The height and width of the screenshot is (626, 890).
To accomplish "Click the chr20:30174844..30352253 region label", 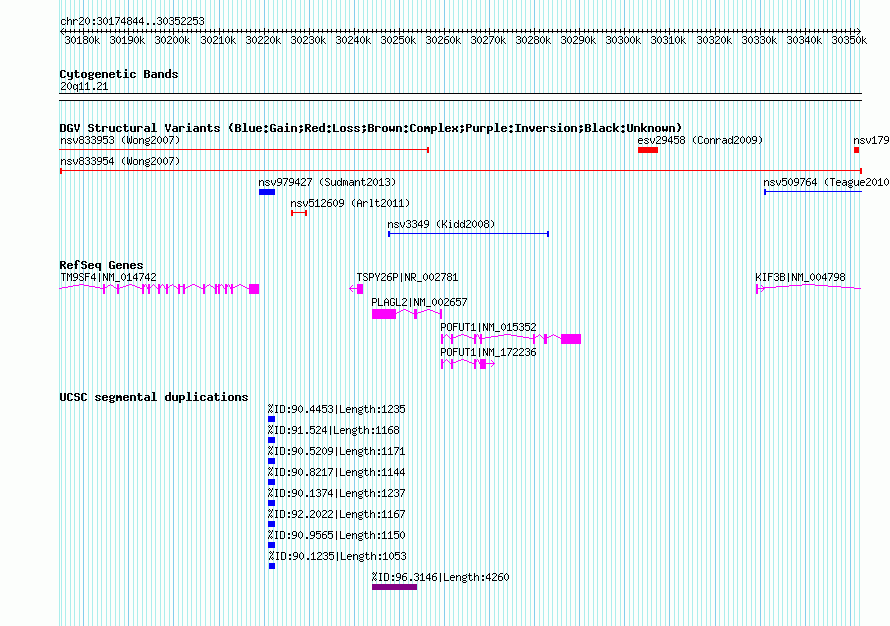I will point(132,21).
